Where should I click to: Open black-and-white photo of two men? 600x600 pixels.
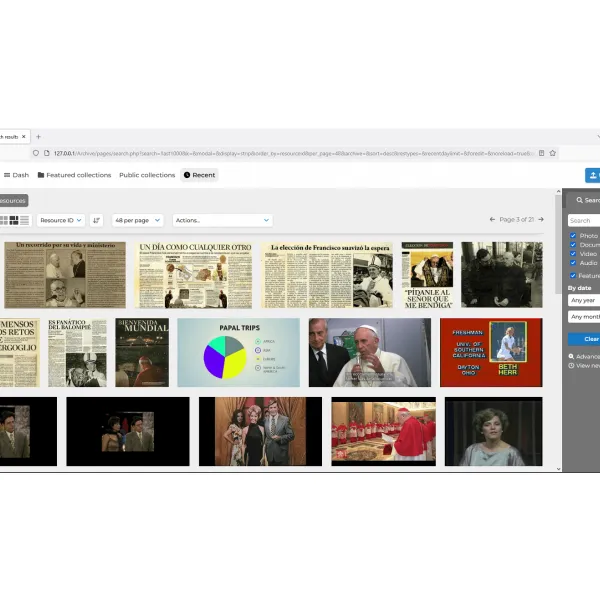[502, 275]
